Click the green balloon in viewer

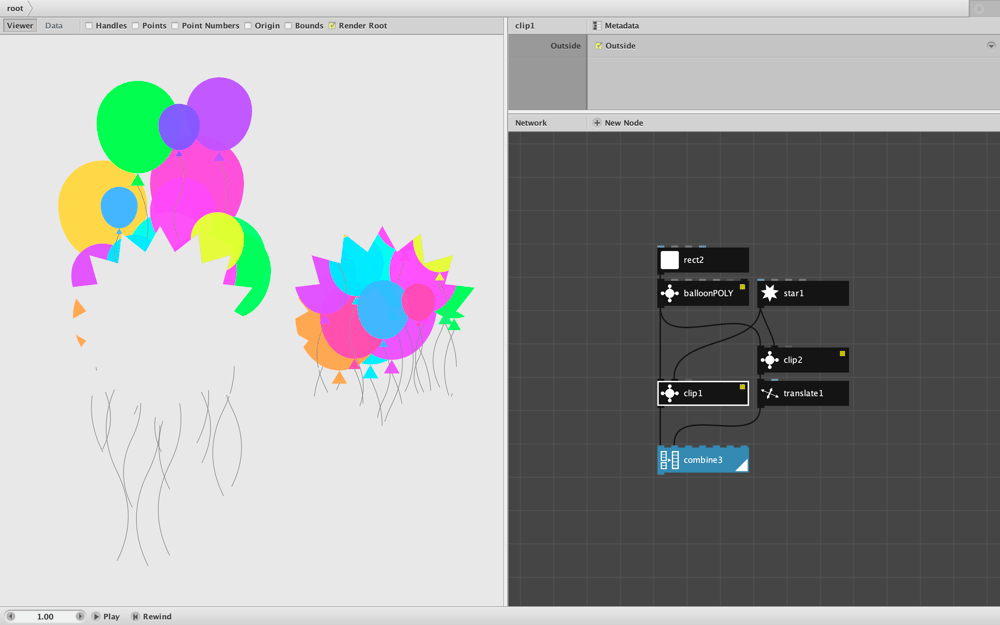[134, 126]
